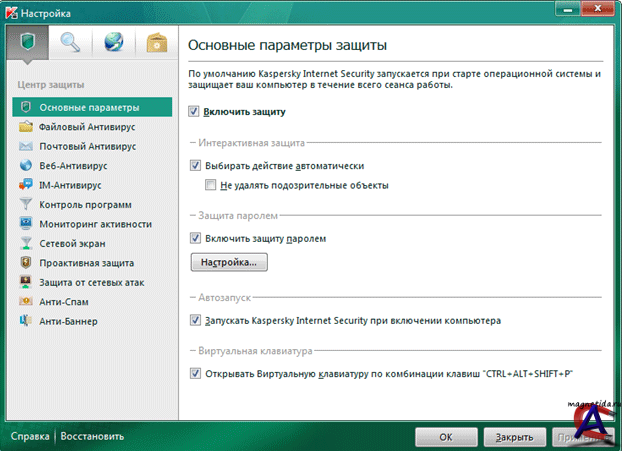Screen dimensions: 622x451
Task: Enable Не удалять подозрительные объекты
Action: 211,185
